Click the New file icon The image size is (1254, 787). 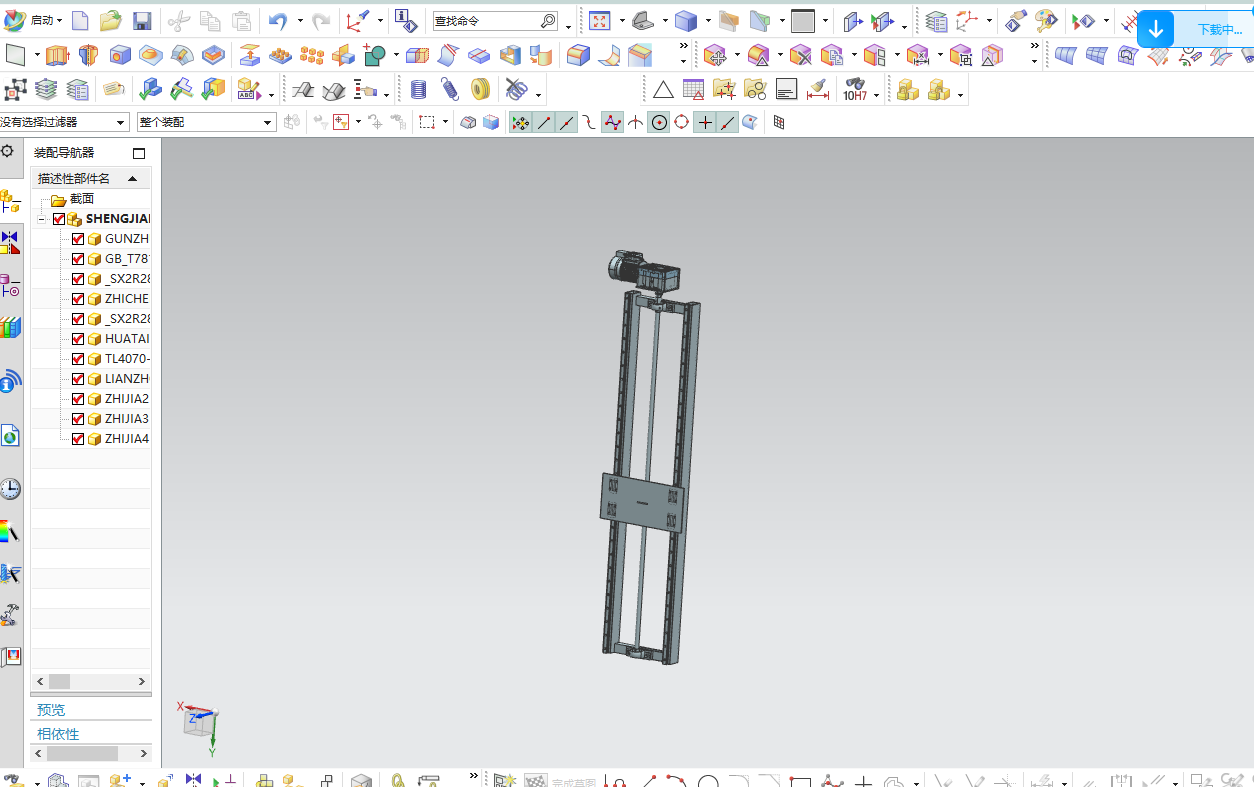pos(80,20)
